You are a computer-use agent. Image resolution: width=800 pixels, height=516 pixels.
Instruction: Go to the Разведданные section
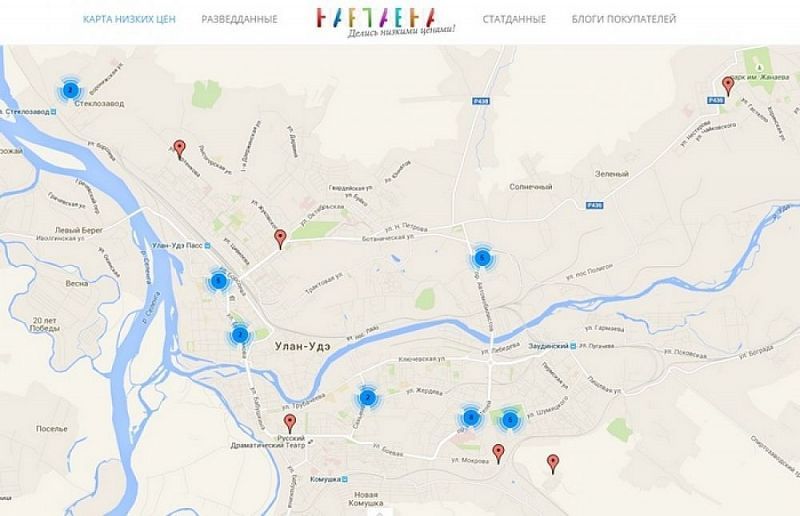click(x=239, y=19)
